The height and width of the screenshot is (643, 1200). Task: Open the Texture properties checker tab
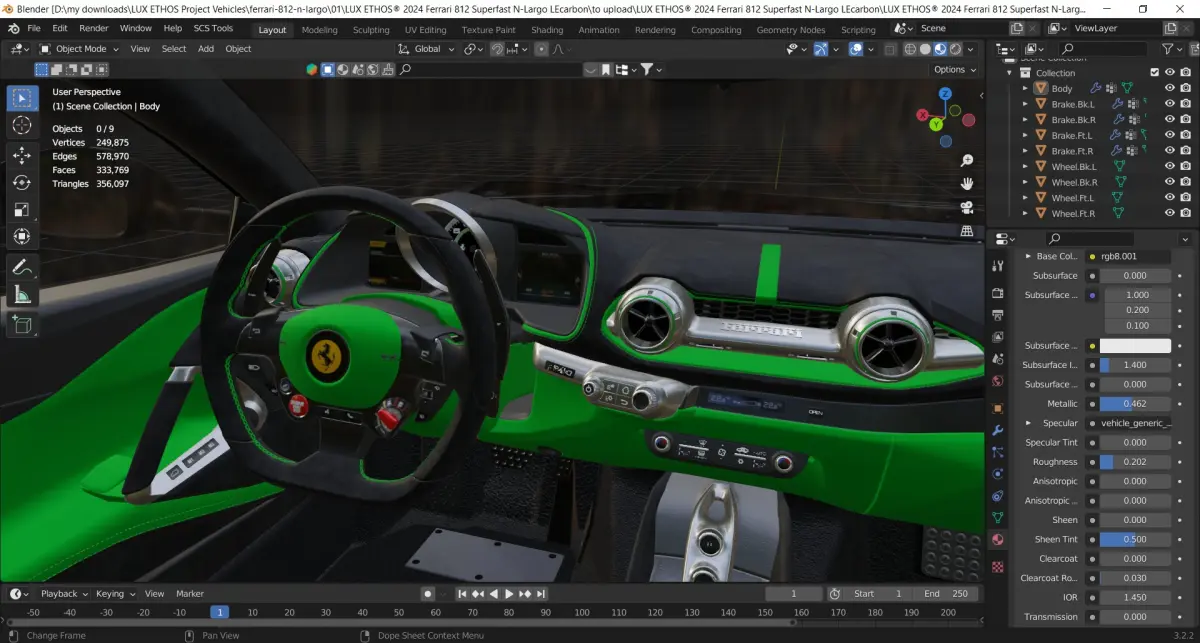997,566
